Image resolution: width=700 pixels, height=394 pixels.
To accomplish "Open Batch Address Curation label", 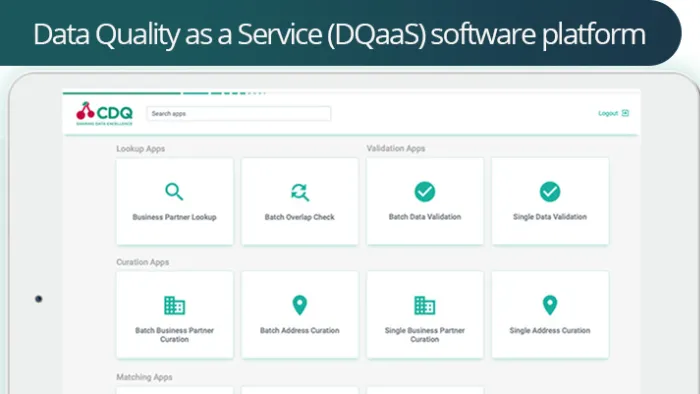I will tap(300, 331).
